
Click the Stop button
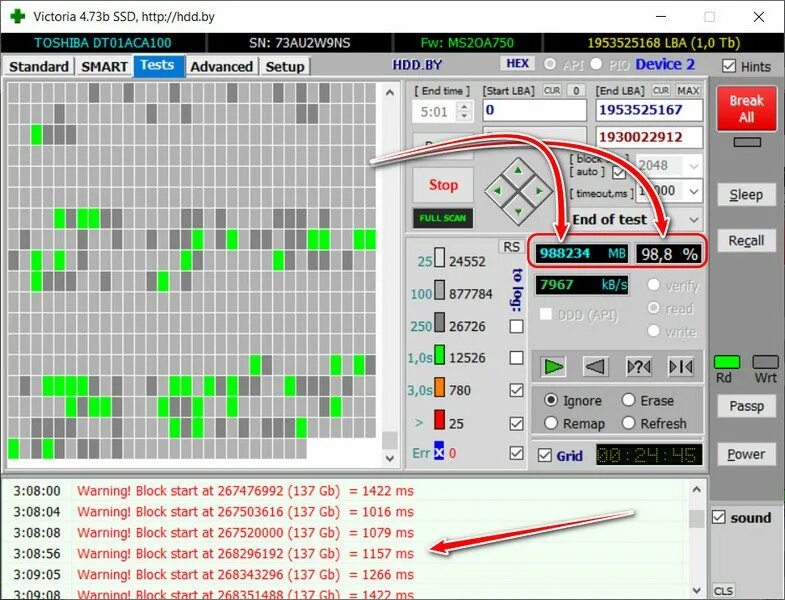tap(443, 185)
